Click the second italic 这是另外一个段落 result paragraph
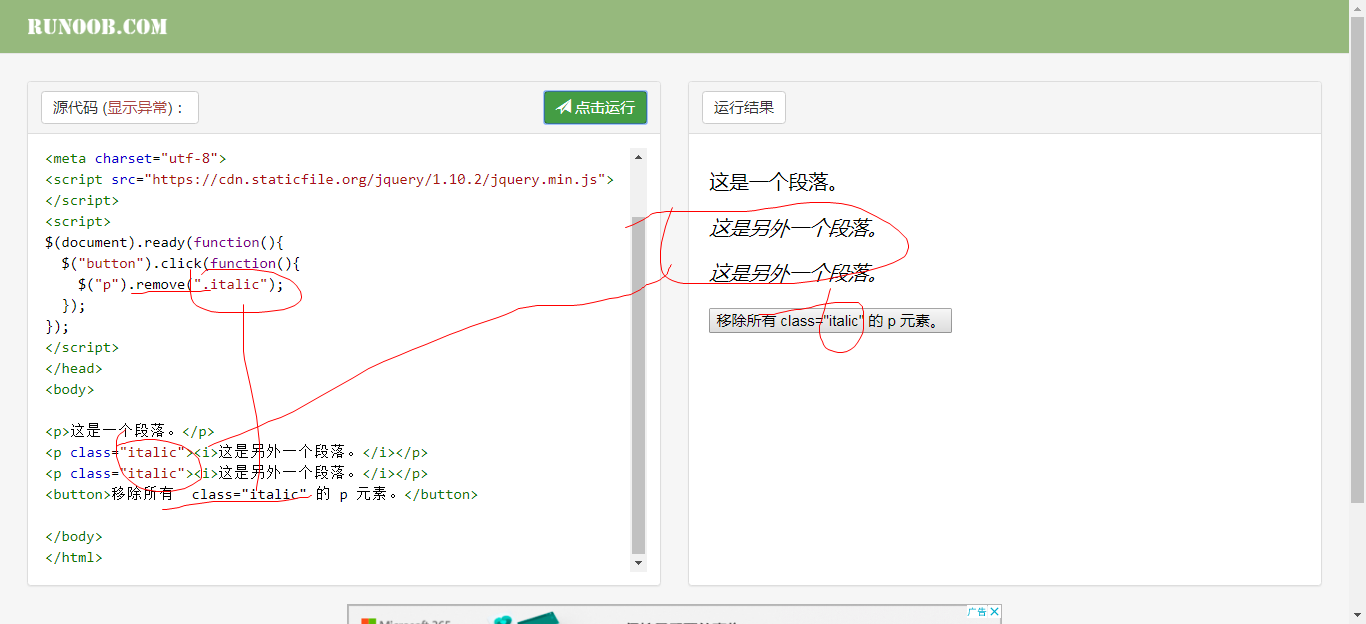1366x624 pixels. [x=794, y=273]
